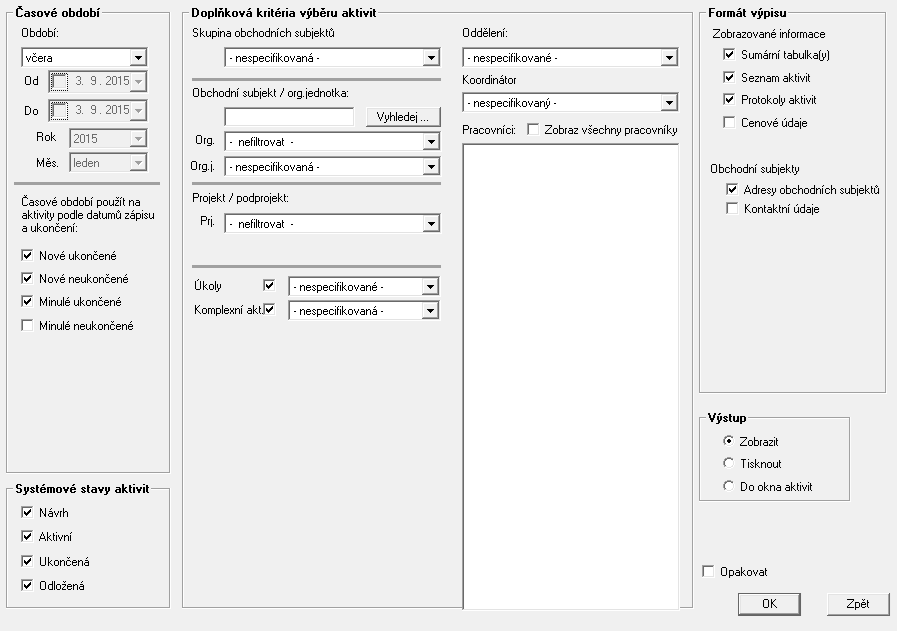Click inside the Pracovníci list box
The height and width of the screenshot is (631, 897).
coord(570,376)
